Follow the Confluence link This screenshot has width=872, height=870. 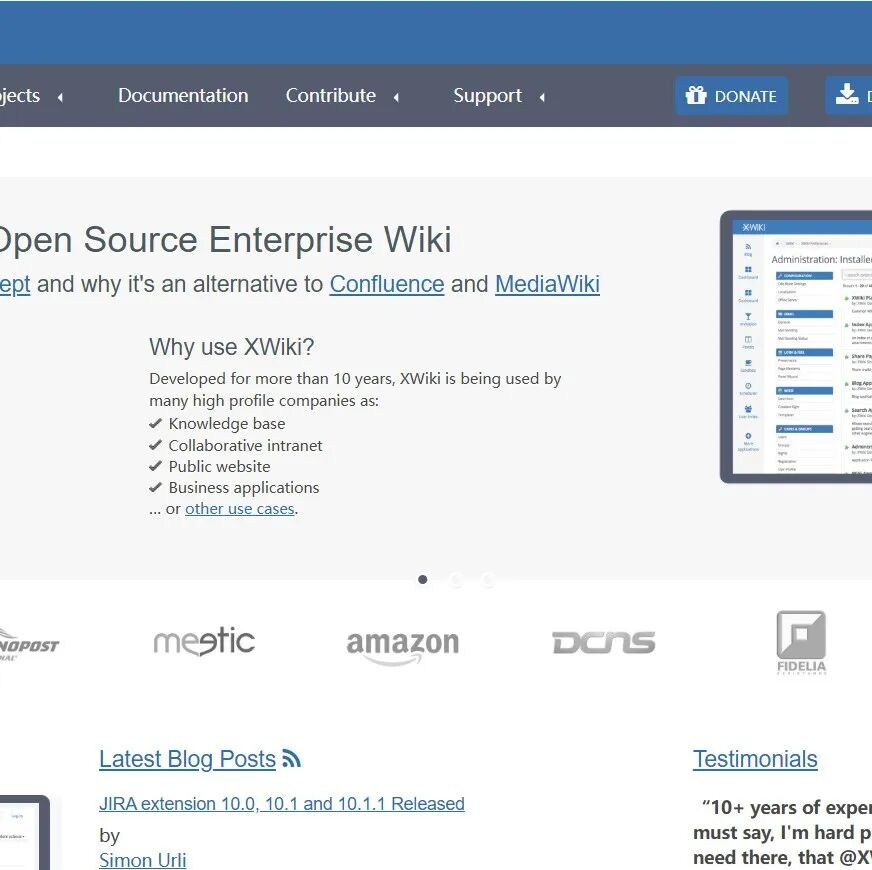coord(387,284)
